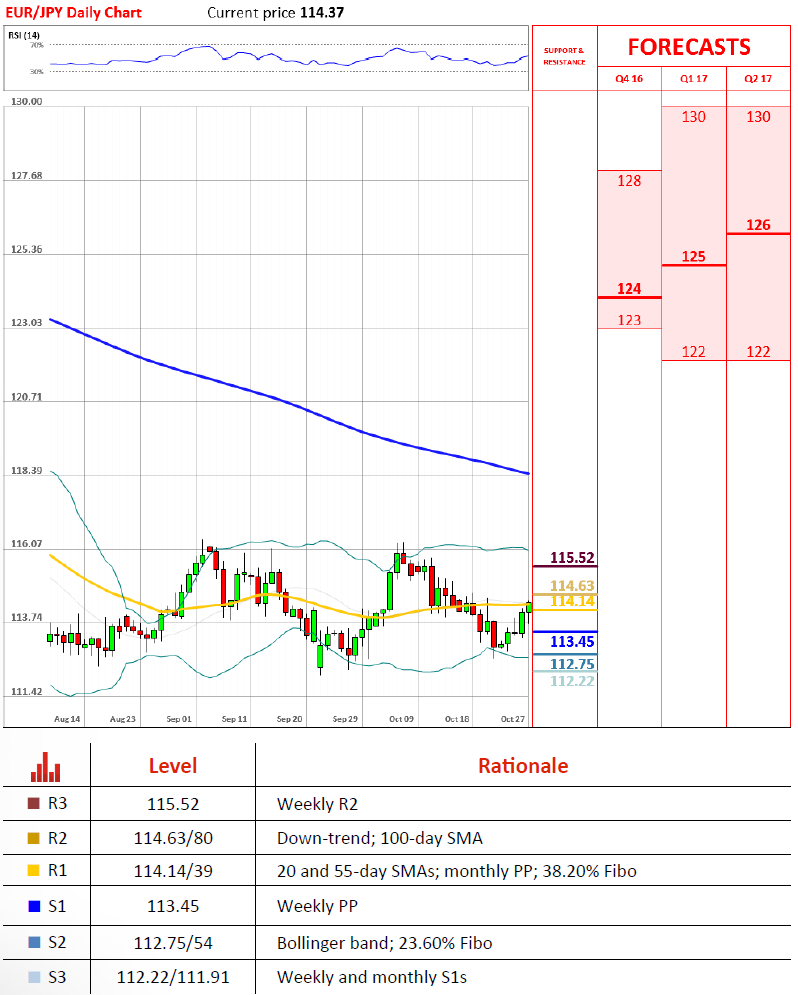
Task: Click the 118.39 price axis label
Action: (27, 470)
